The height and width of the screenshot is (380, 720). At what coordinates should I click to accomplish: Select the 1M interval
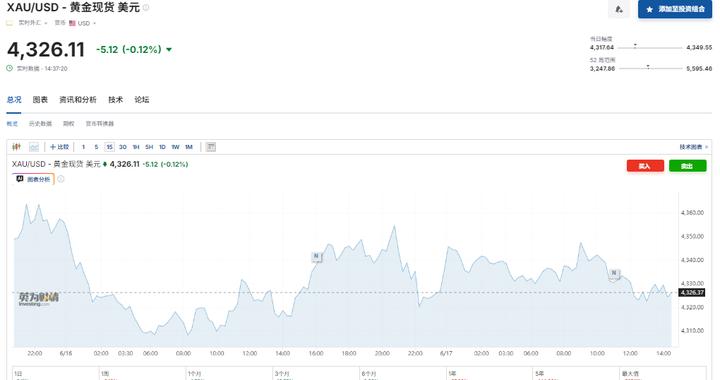(x=189, y=147)
